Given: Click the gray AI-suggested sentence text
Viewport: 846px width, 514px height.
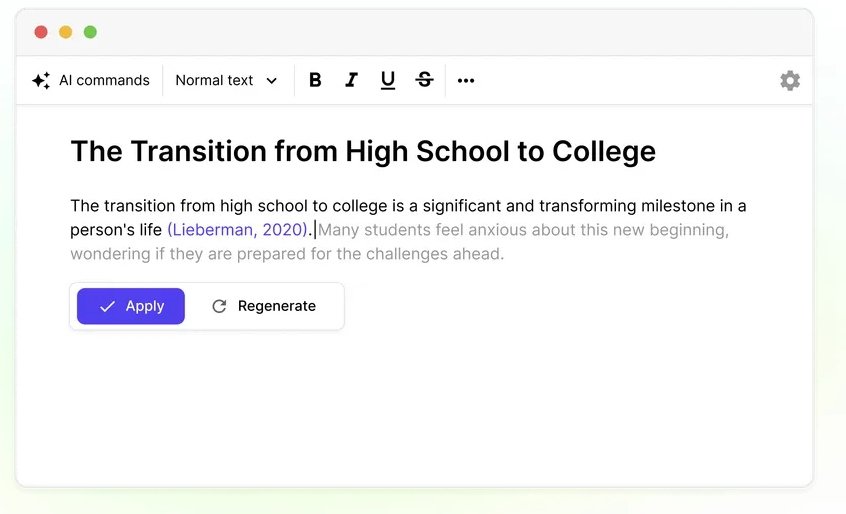Looking at the screenshot, I should [400, 242].
